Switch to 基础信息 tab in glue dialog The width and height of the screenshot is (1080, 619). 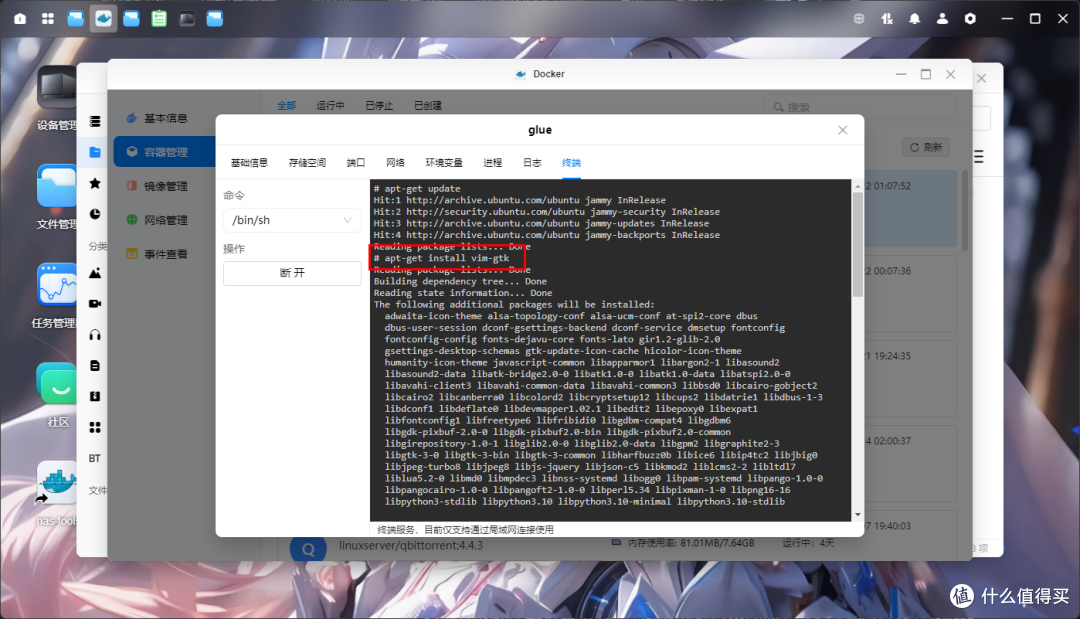pos(249,163)
